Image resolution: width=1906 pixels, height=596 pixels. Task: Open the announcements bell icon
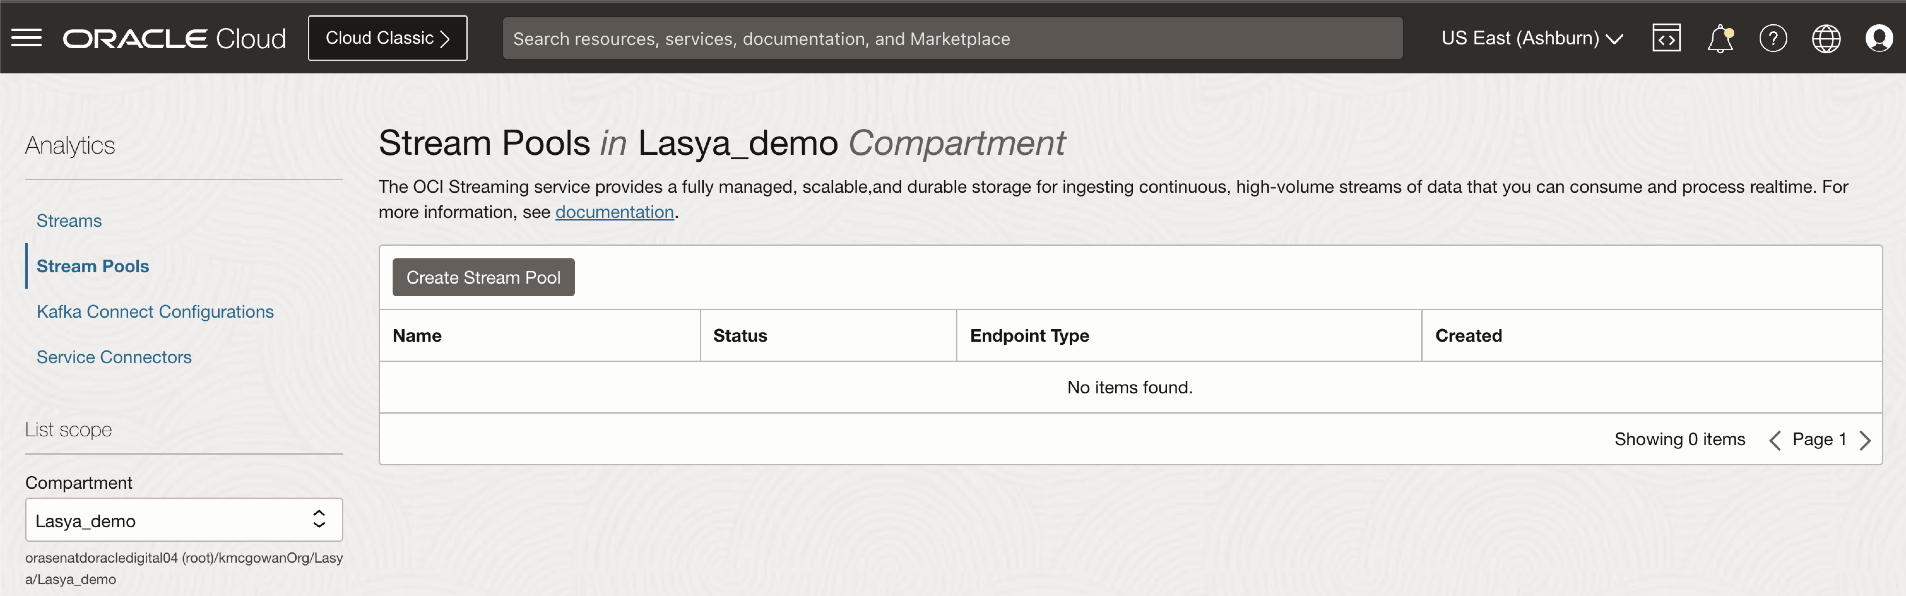point(1720,38)
